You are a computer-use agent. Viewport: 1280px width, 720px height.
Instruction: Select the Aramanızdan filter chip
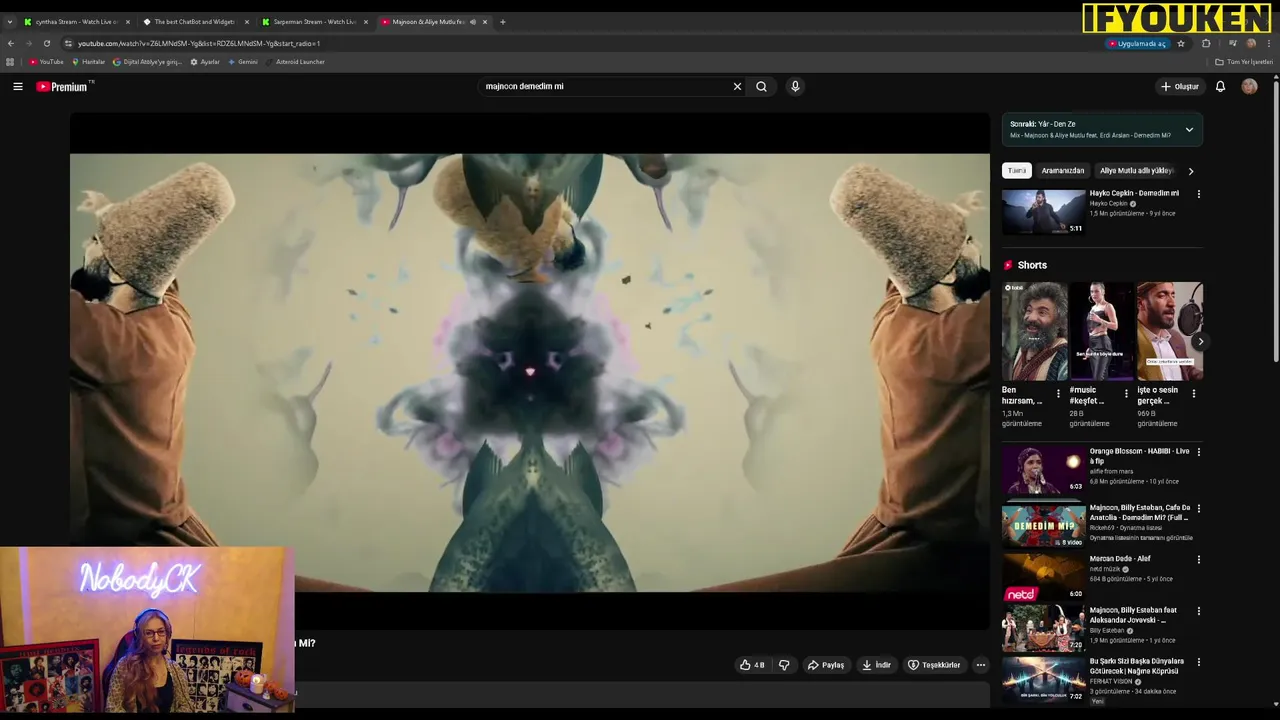(x=1062, y=171)
